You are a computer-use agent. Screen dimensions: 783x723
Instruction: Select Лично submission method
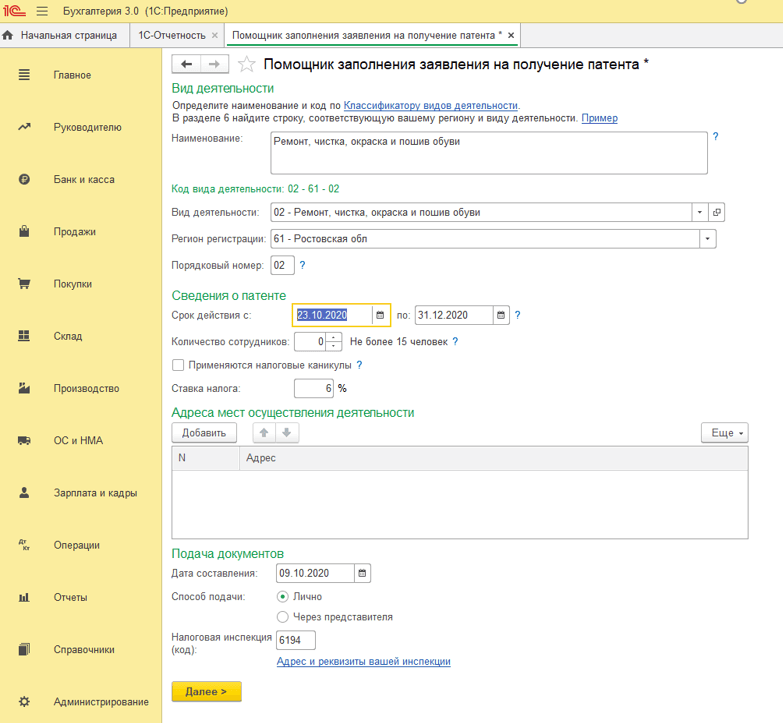(x=283, y=597)
